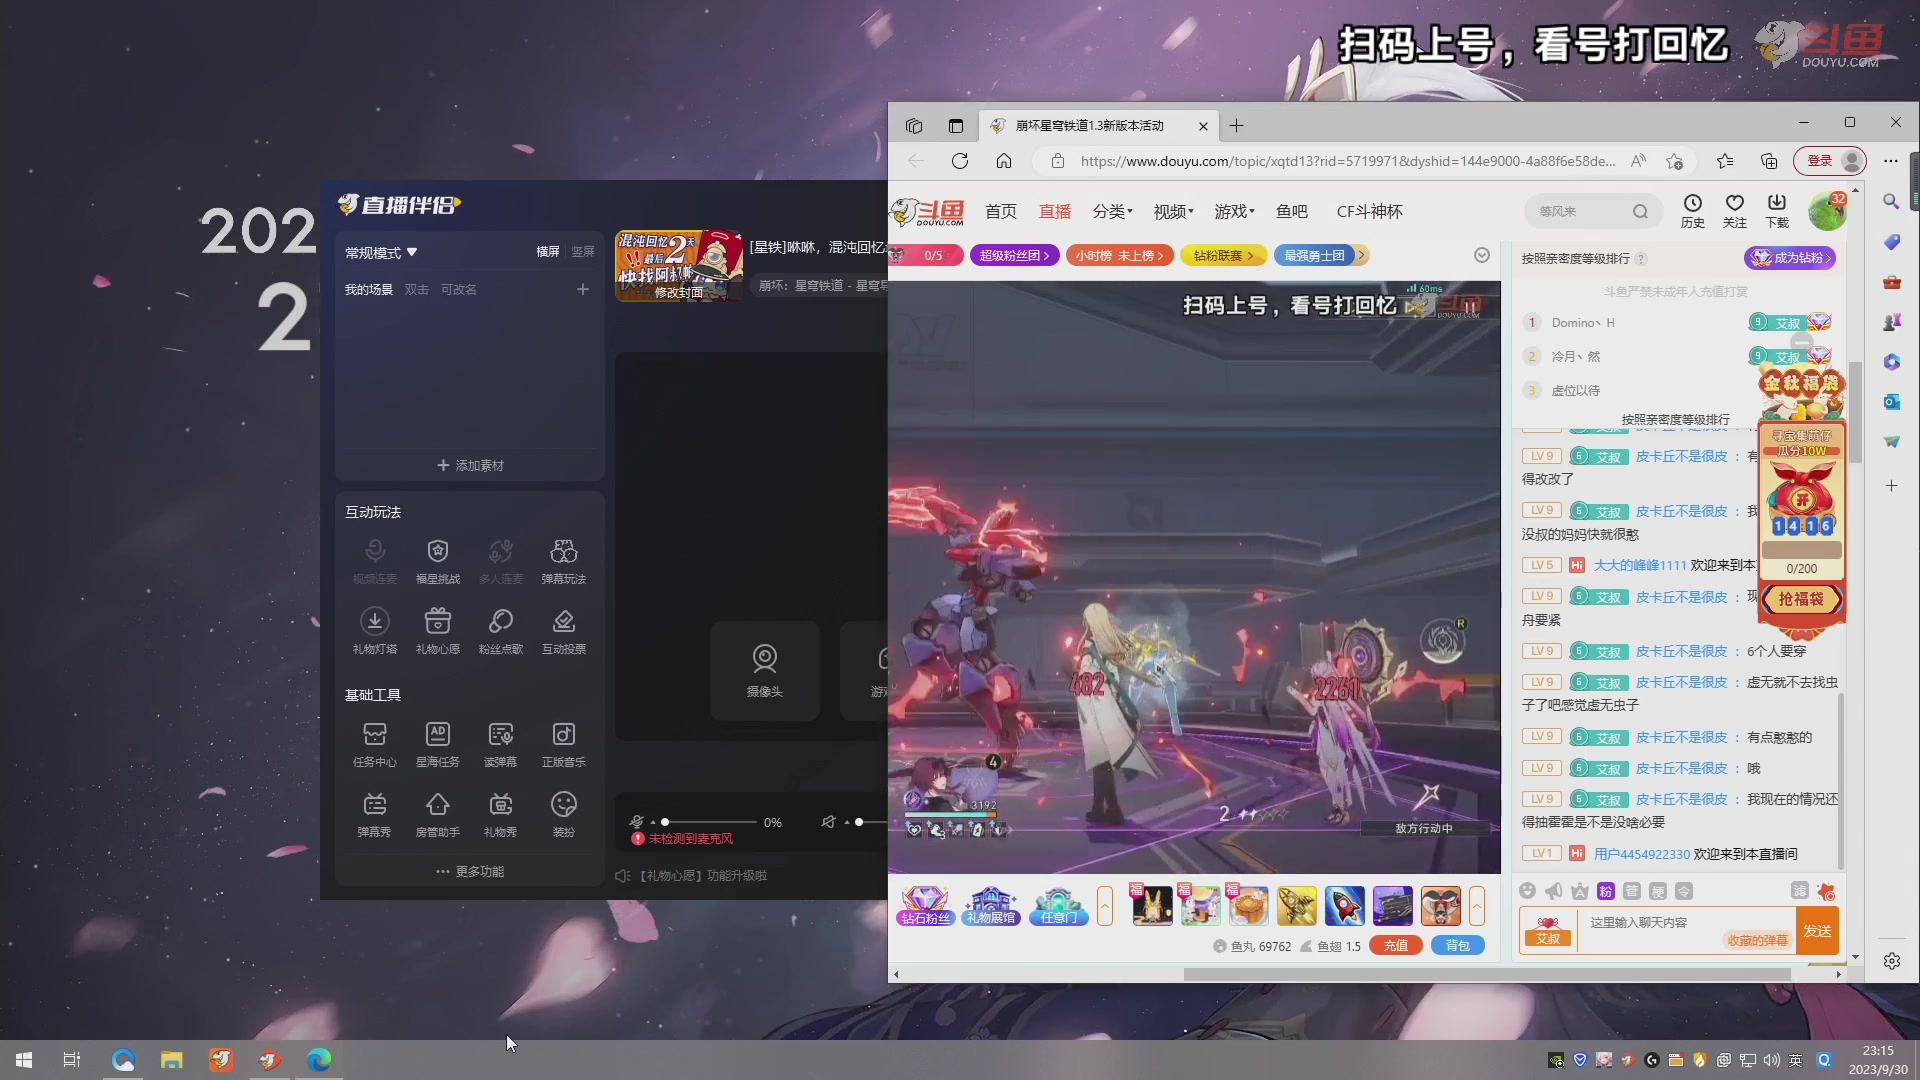Click the 抢福袋 button
The image size is (1920, 1080).
click(1801, 599)
